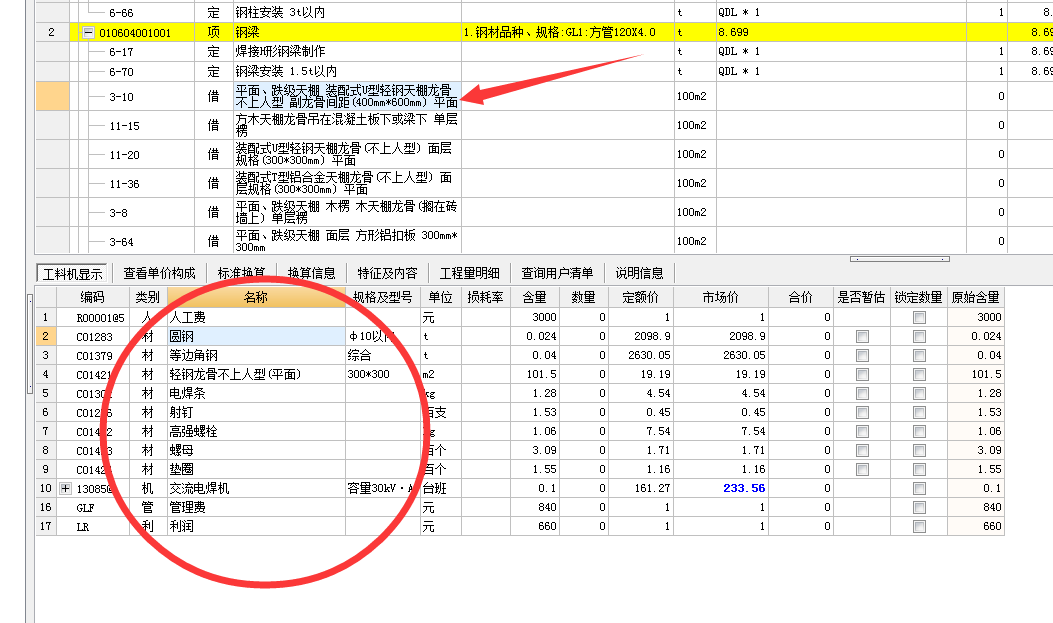Screen dimensions: 1053x623
Task: Switch to 换算信息 tab
Action: coord(312,273)
